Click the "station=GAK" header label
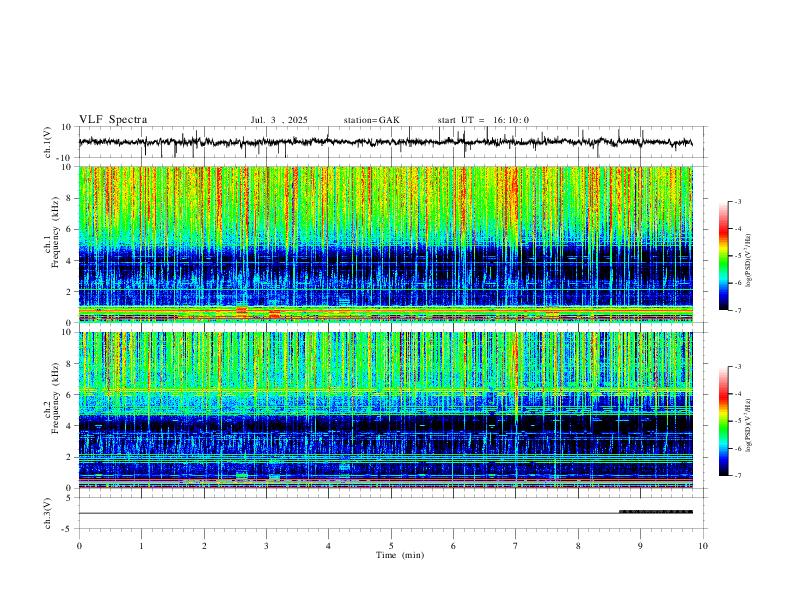This screenshot has height=612, width=792. coord(371,120)
